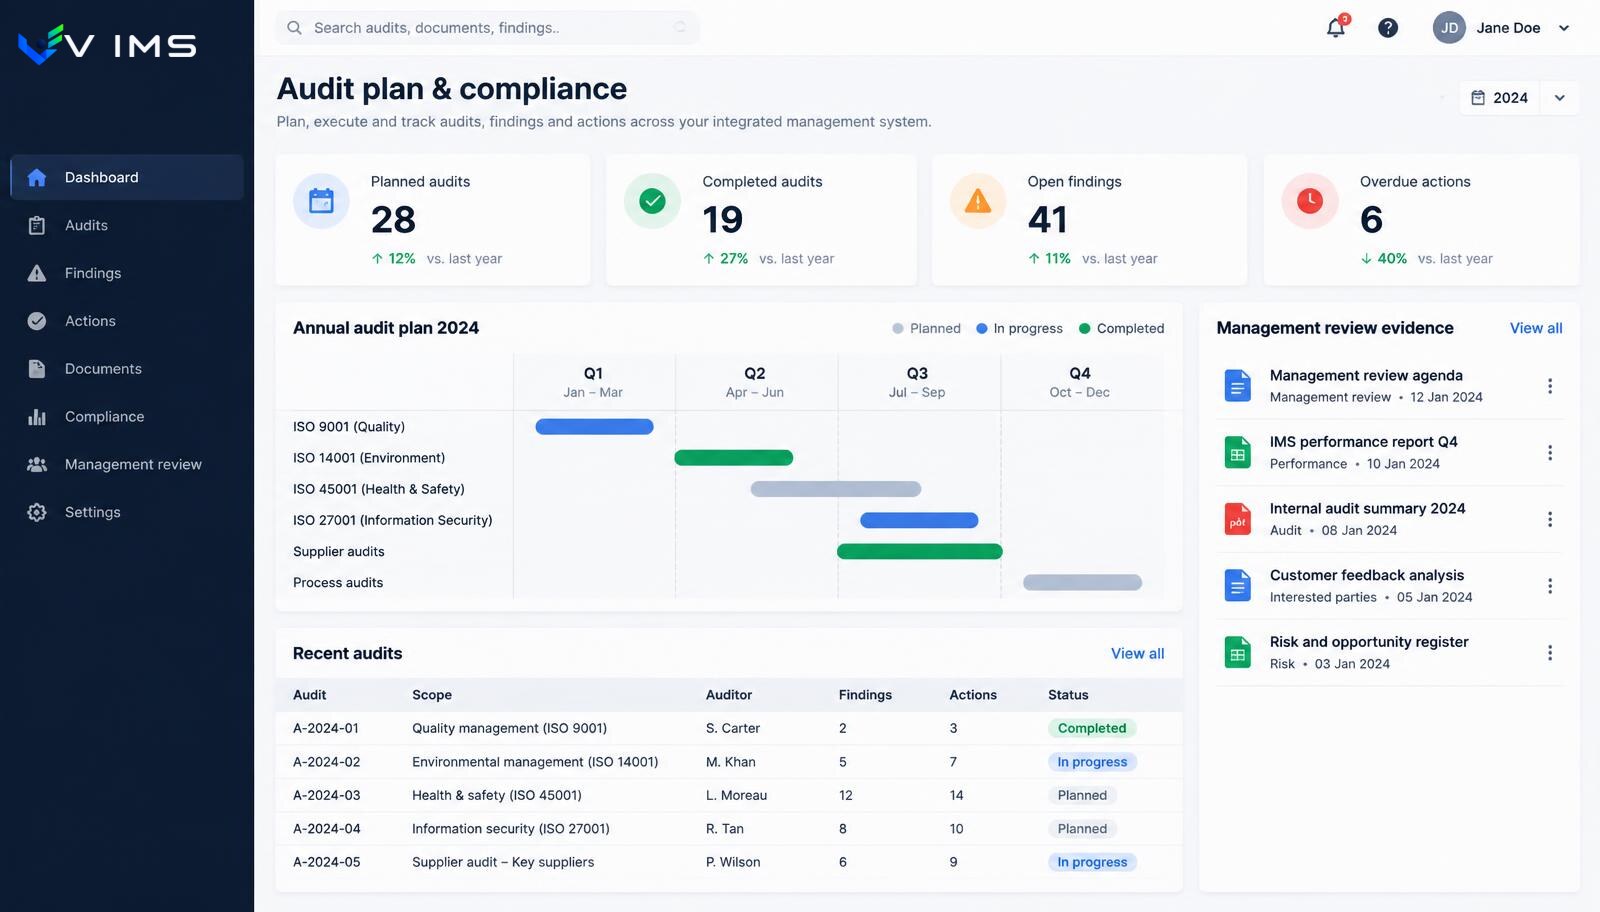This screenshot has width=1600, height=912.
Task: Click the ISO 14001 green timeline bar
Action: (734, 458)
